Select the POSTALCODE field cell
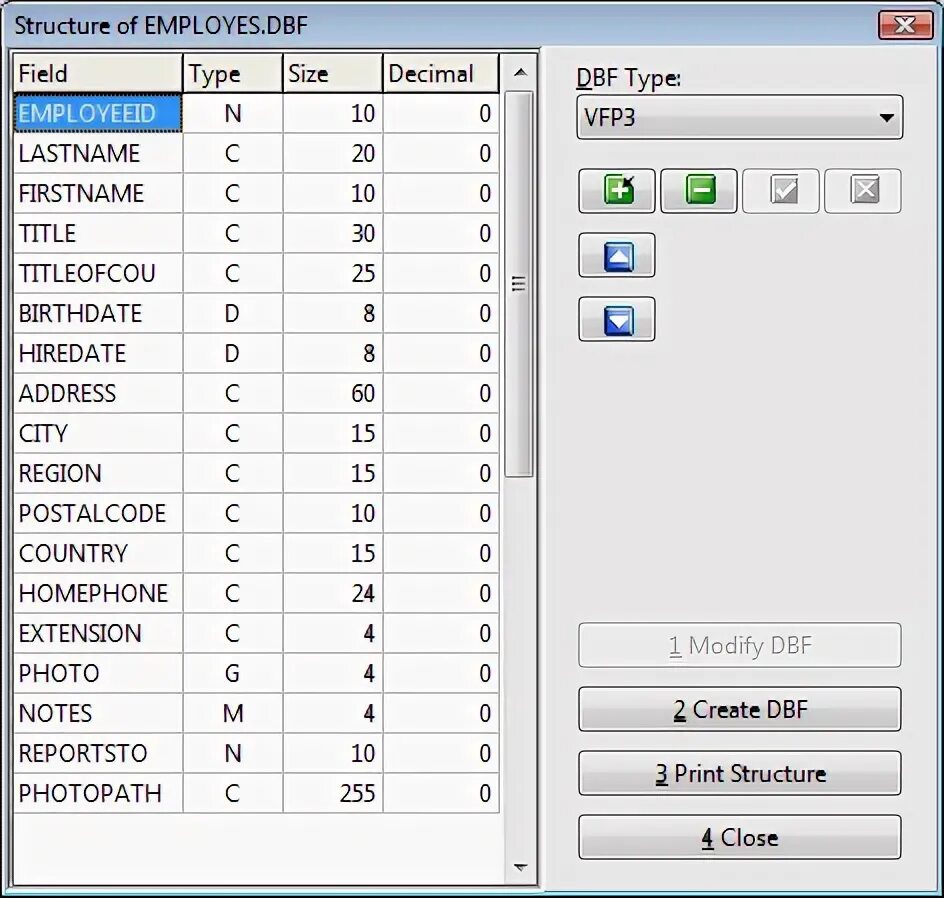944x898 pixels. coord(98,513)
